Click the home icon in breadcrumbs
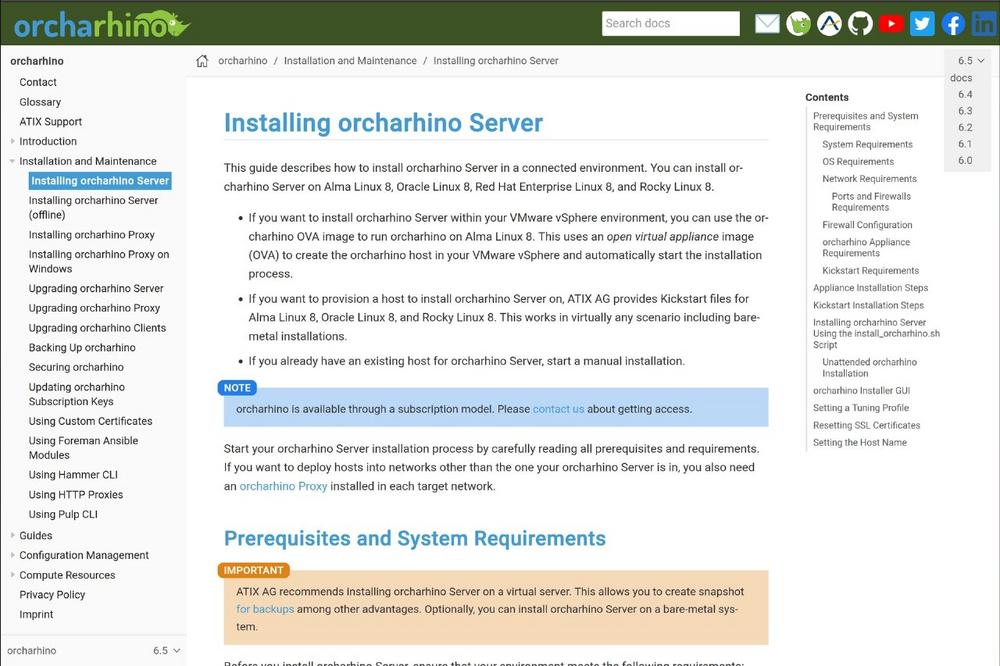Screen dimensions: 1000x666 [202, 61]
